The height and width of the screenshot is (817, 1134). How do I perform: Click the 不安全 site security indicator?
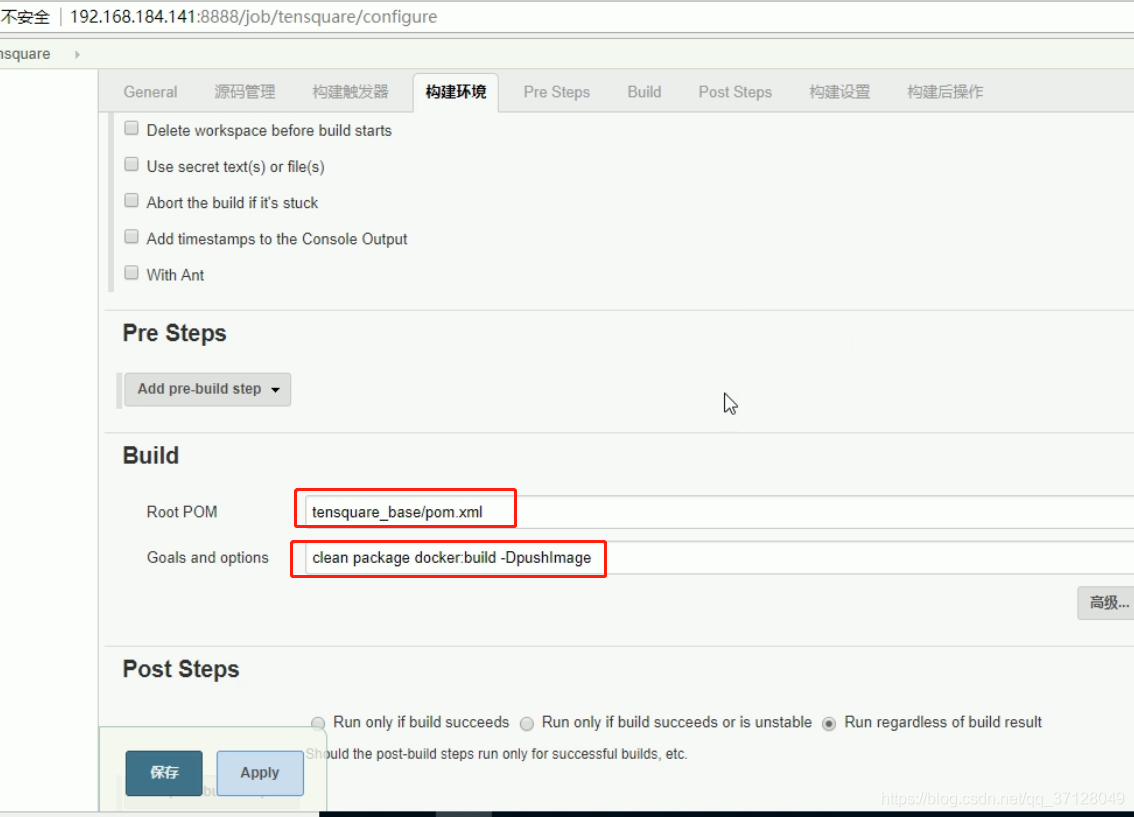(25, 17)
